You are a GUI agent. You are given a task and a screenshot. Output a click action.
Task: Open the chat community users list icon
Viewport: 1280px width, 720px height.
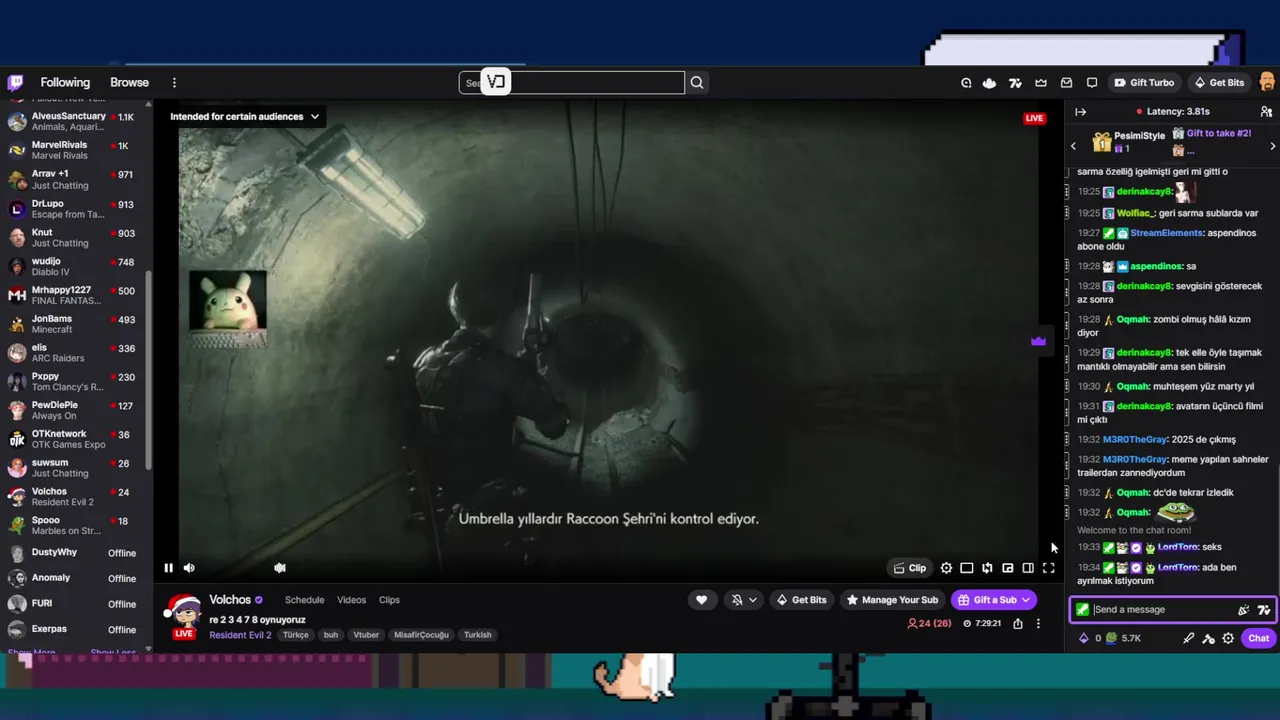click(x=1266, y=112)
